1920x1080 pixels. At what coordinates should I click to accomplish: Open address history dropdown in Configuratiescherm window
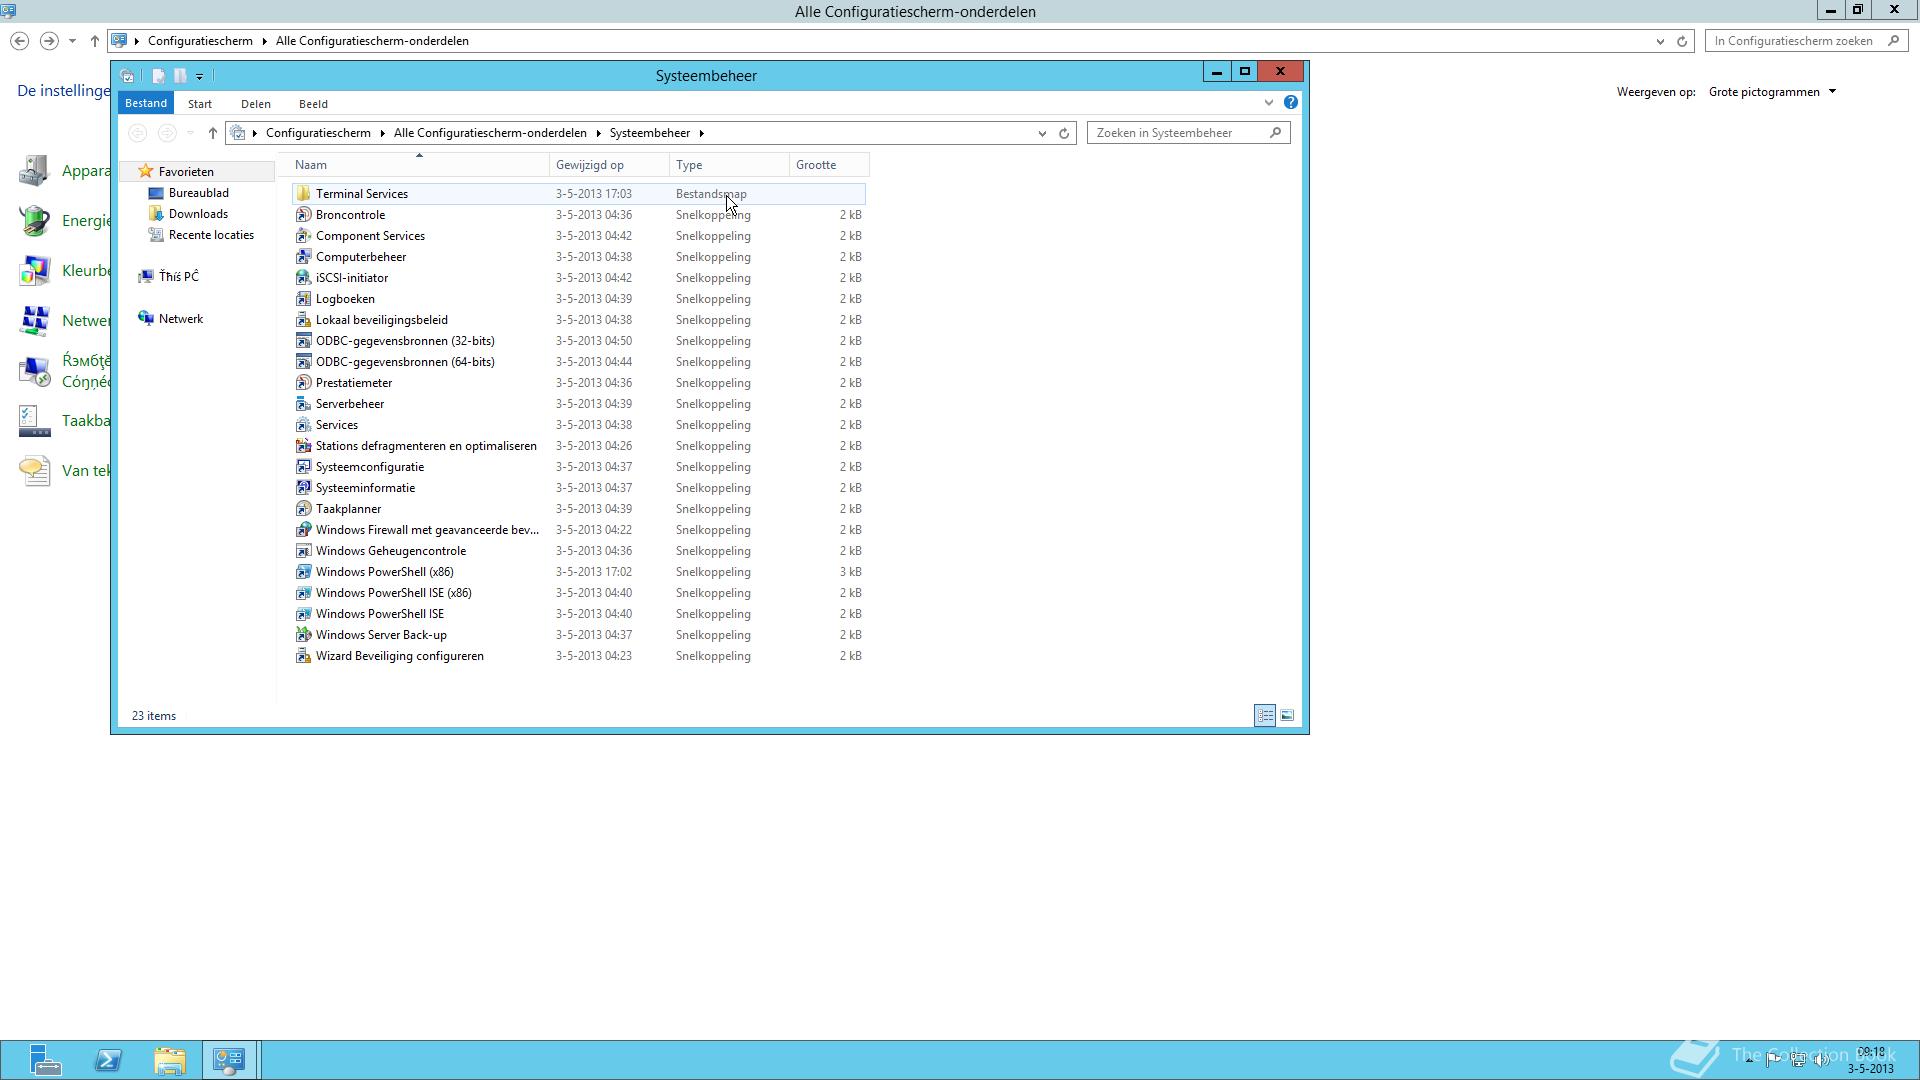click(1660, 41)
